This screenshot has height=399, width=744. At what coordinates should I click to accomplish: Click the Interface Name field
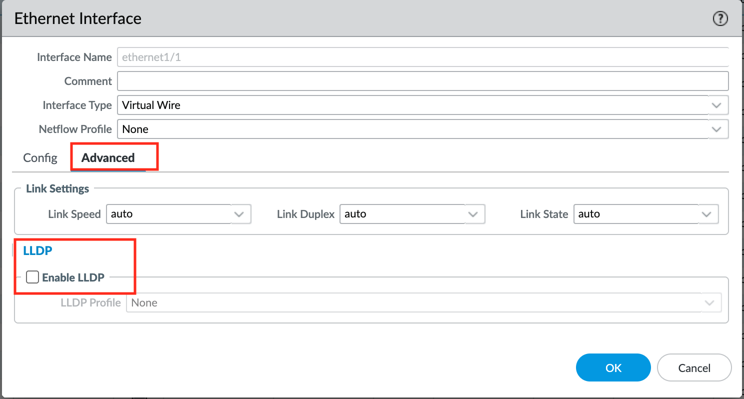pos(423,57)
